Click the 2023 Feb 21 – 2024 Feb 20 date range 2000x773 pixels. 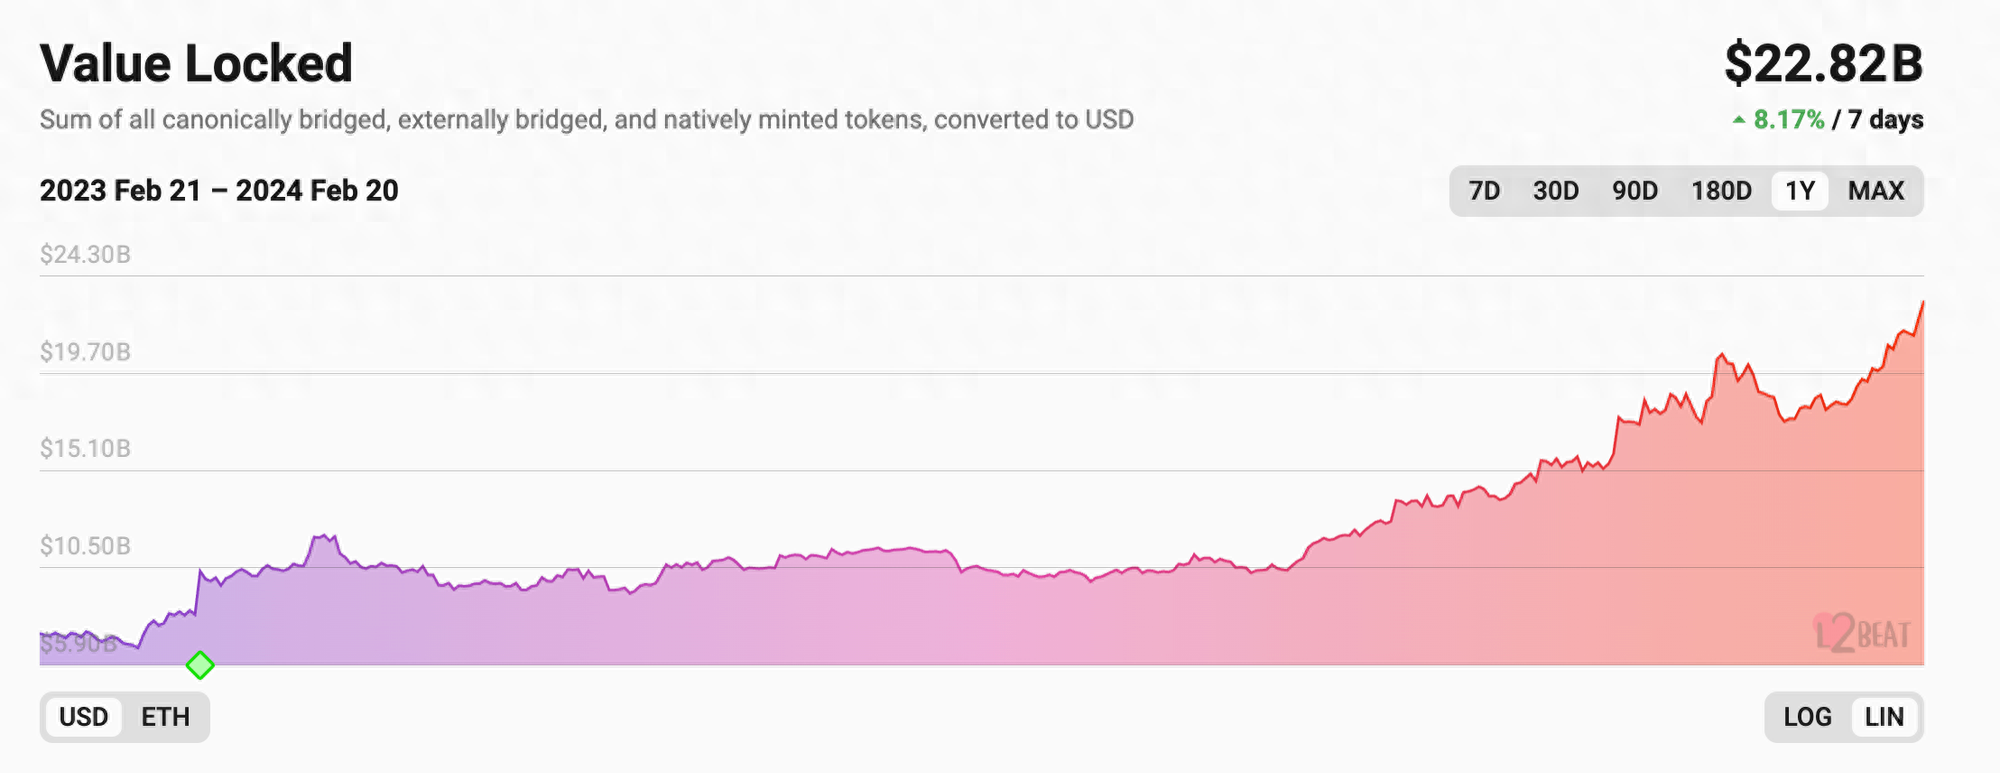coord(219,191)
